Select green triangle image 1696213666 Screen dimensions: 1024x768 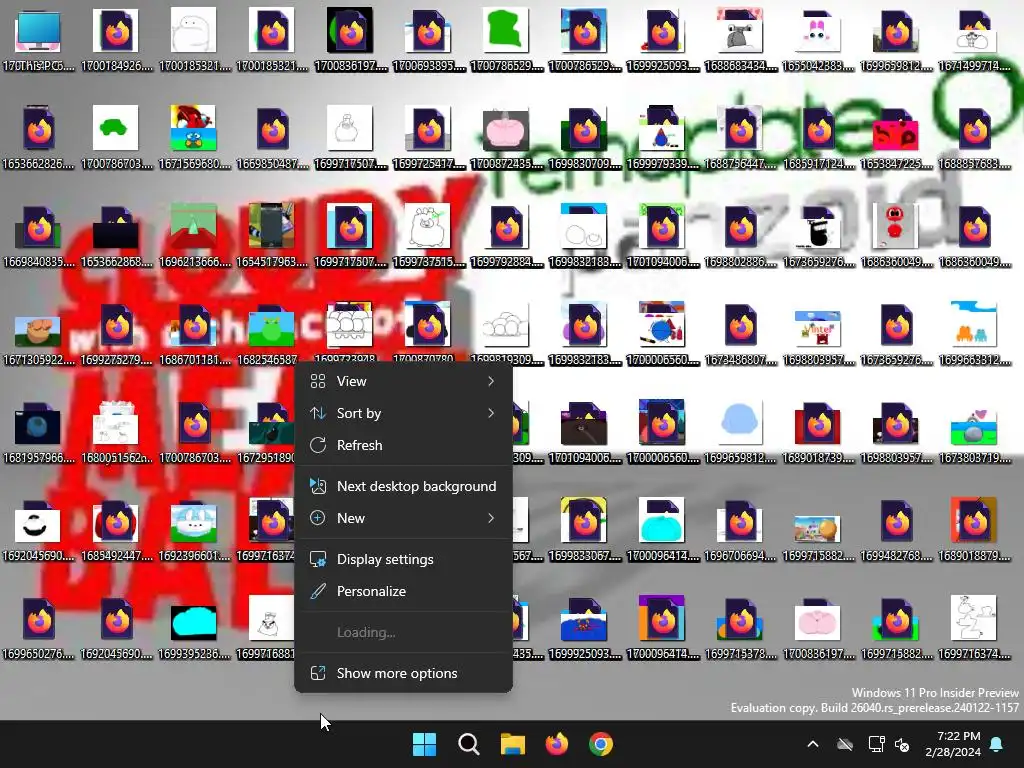coord(194,236)
